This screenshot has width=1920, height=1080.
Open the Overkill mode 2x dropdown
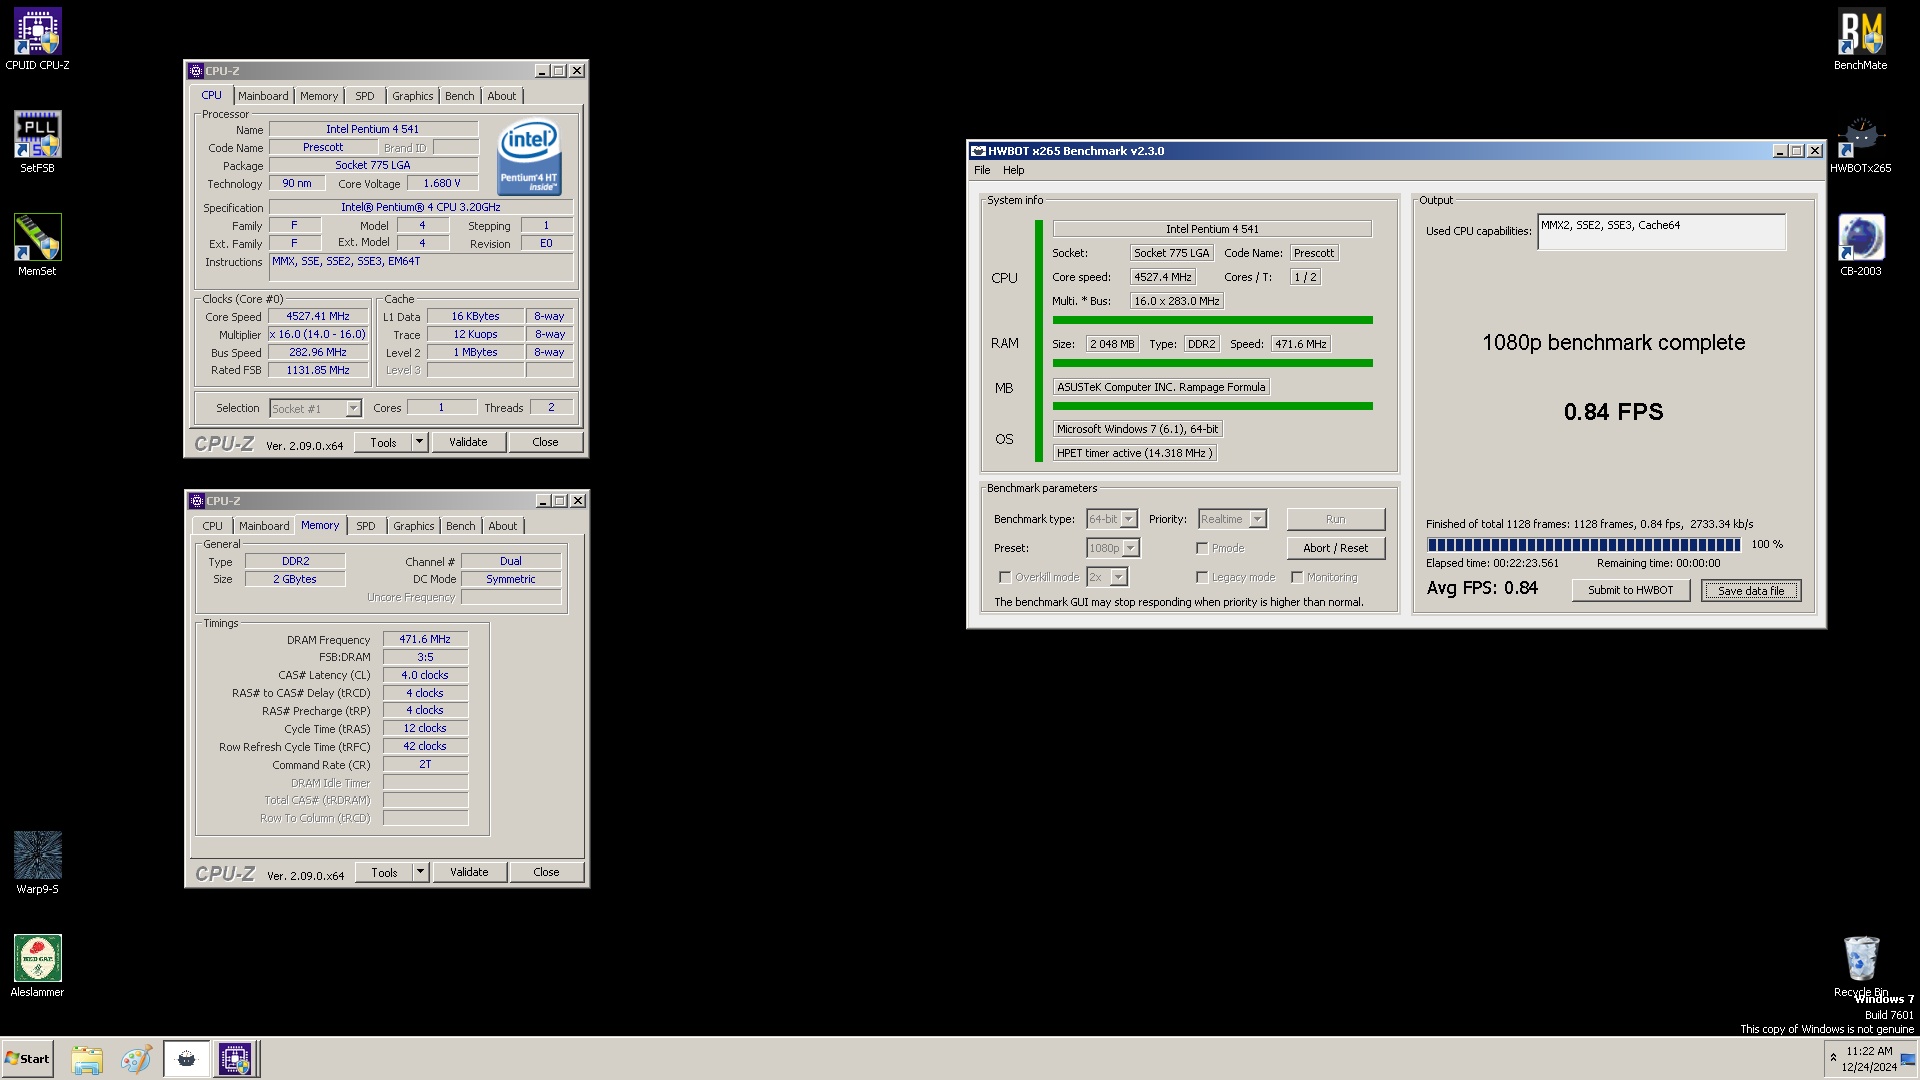(1118, 577)
